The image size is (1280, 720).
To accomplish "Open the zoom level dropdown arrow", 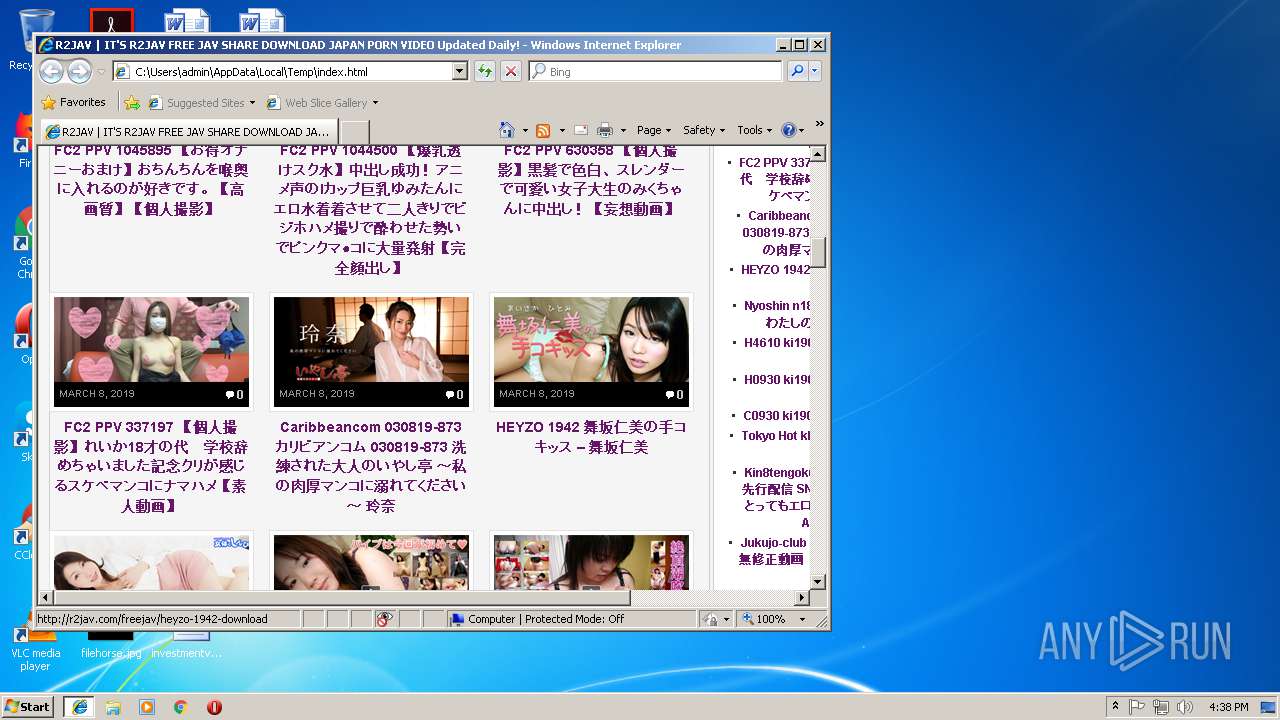I will point(802,619).
